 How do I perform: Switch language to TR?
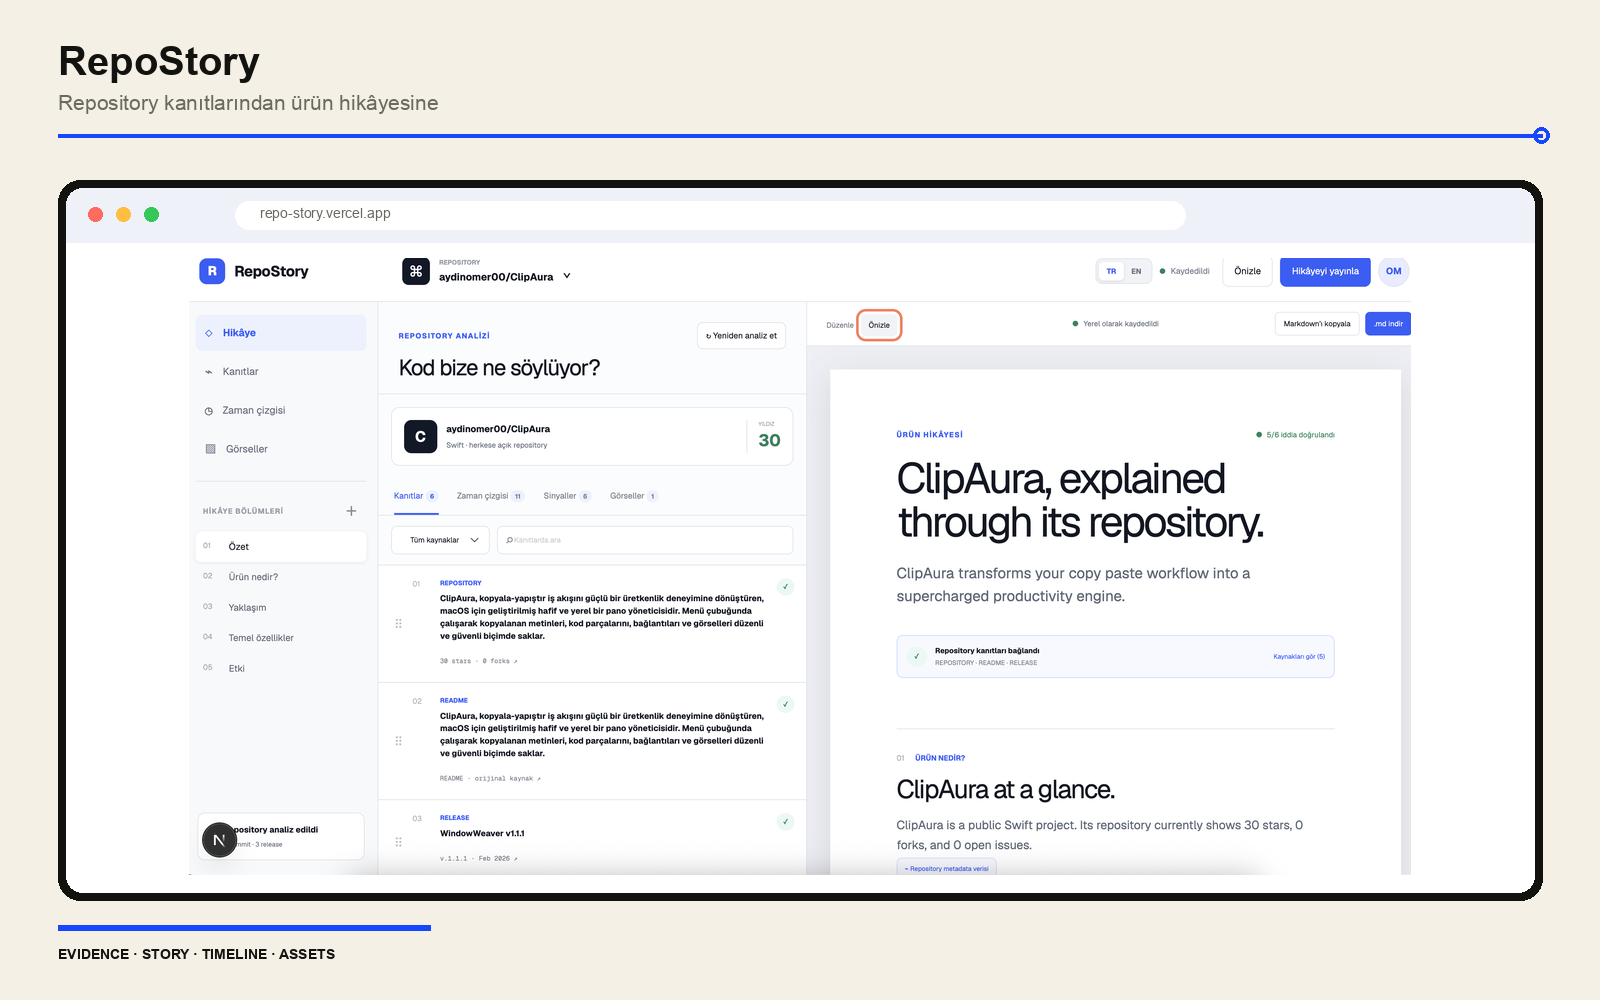1111,271
